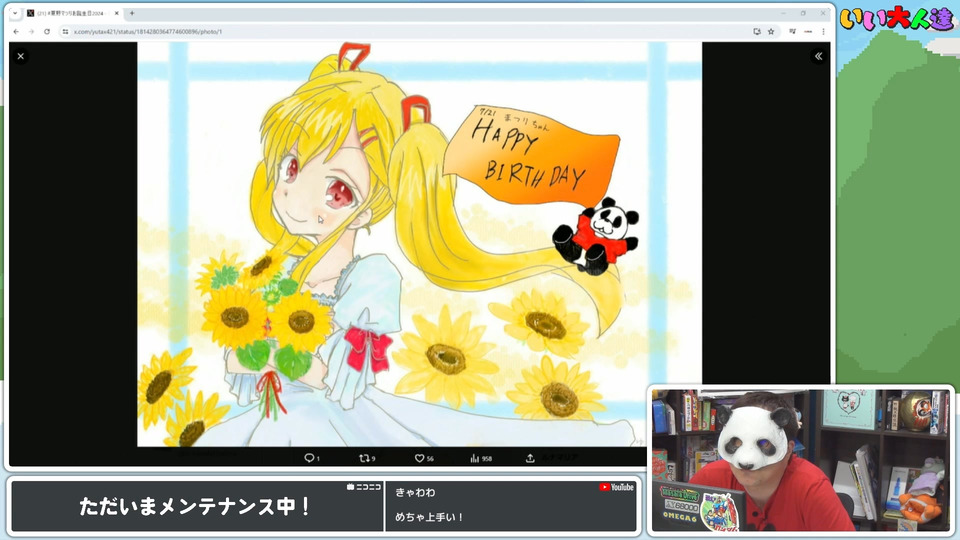Click the share upload icon
960x540 pixels.
530,458
